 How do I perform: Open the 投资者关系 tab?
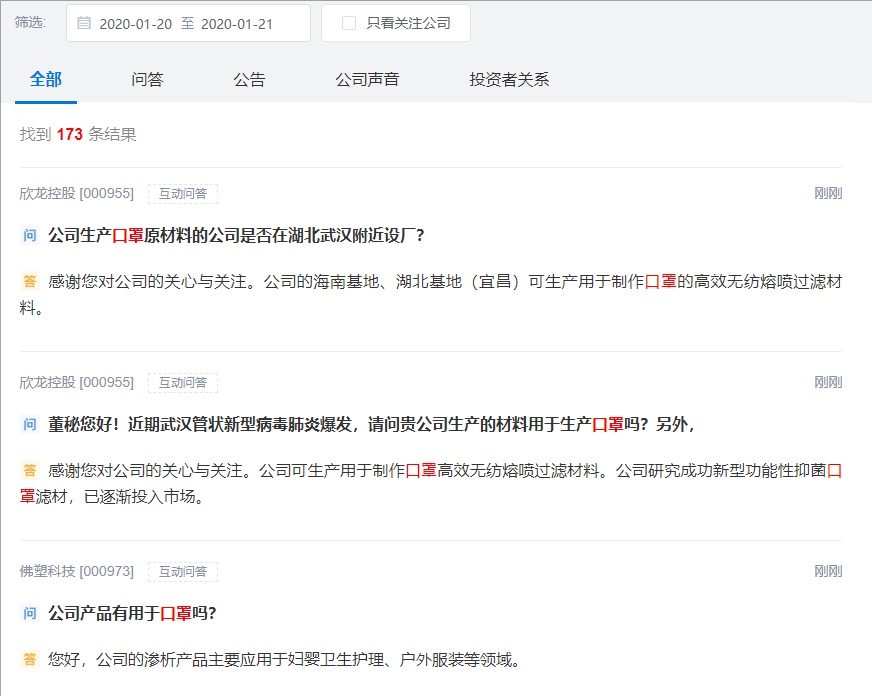coord(509,79)
